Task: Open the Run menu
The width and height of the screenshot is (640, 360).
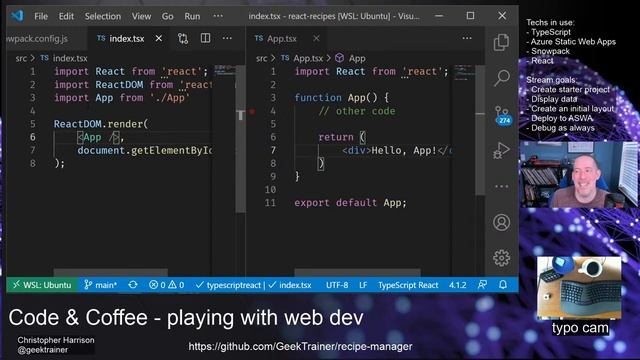Action: tap(192, 16)
